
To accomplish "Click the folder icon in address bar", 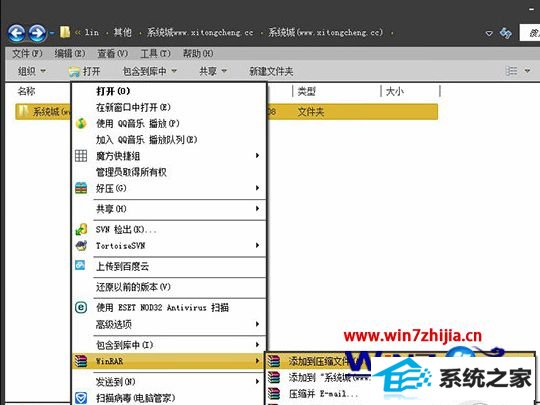I will [65, 32].
